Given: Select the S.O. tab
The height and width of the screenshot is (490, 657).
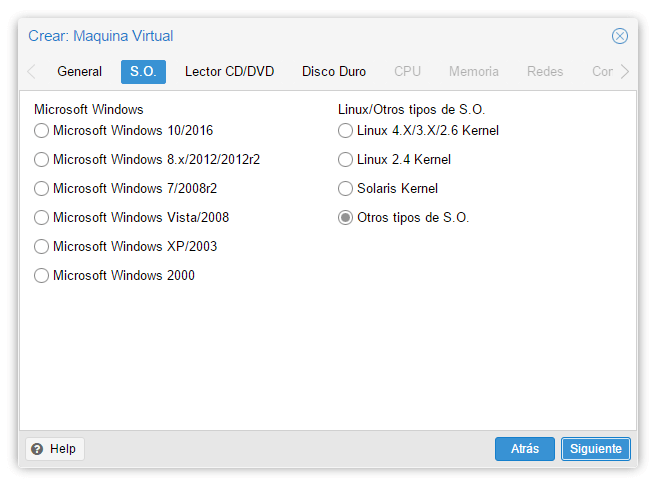Looking at the screenshot, I should 143,72.
